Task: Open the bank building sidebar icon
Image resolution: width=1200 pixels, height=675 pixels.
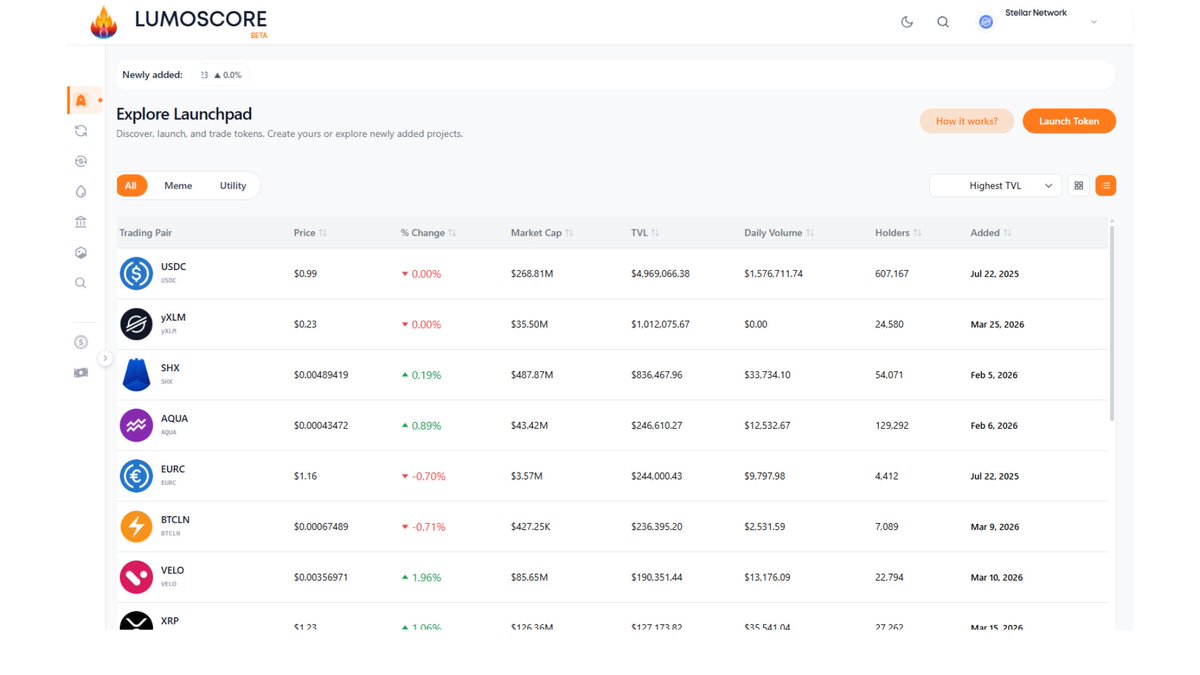Action: coord(81,222)
